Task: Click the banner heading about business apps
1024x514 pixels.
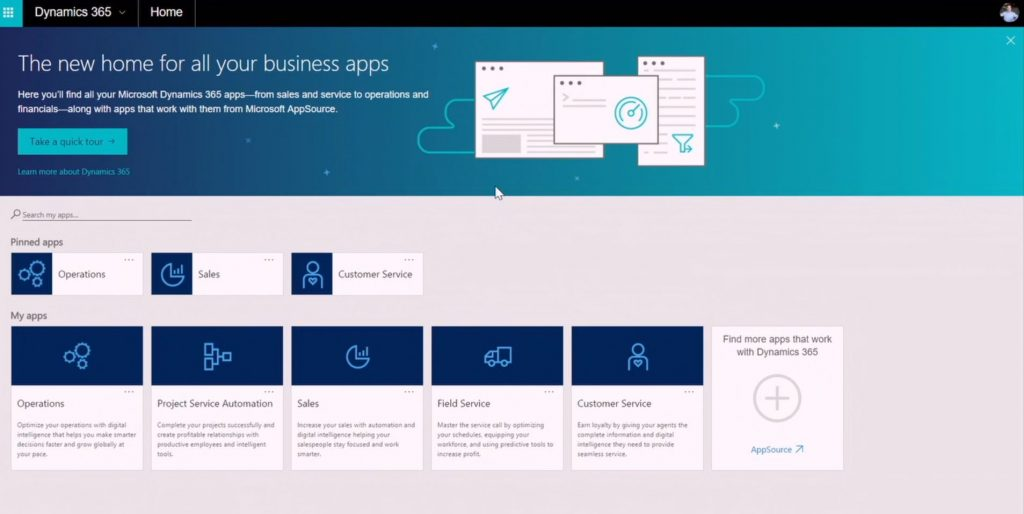Action: pyautogui.click(x=203, y=63)
